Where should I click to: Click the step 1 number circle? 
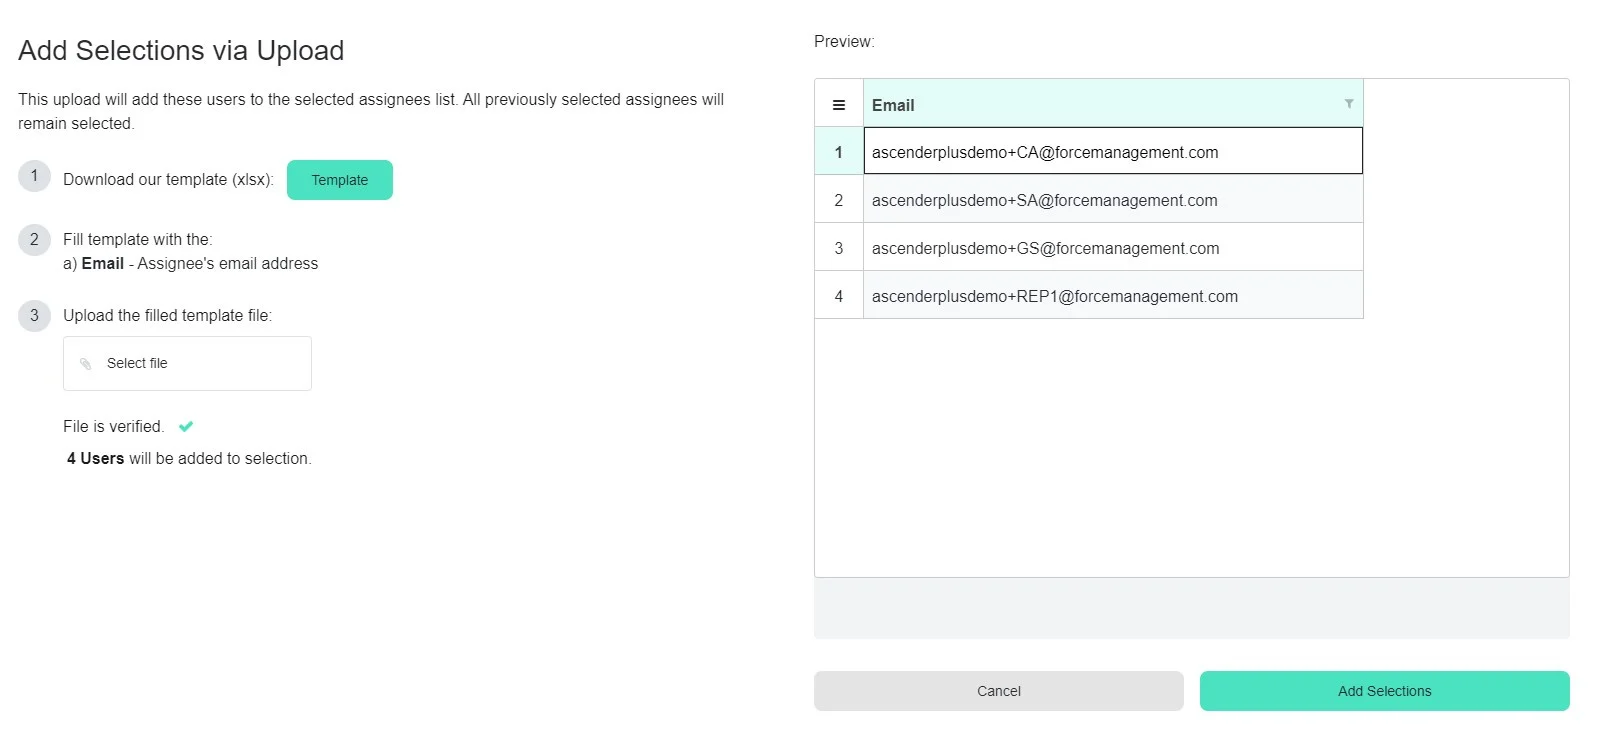pyautogui.click(x=34, y=176)
